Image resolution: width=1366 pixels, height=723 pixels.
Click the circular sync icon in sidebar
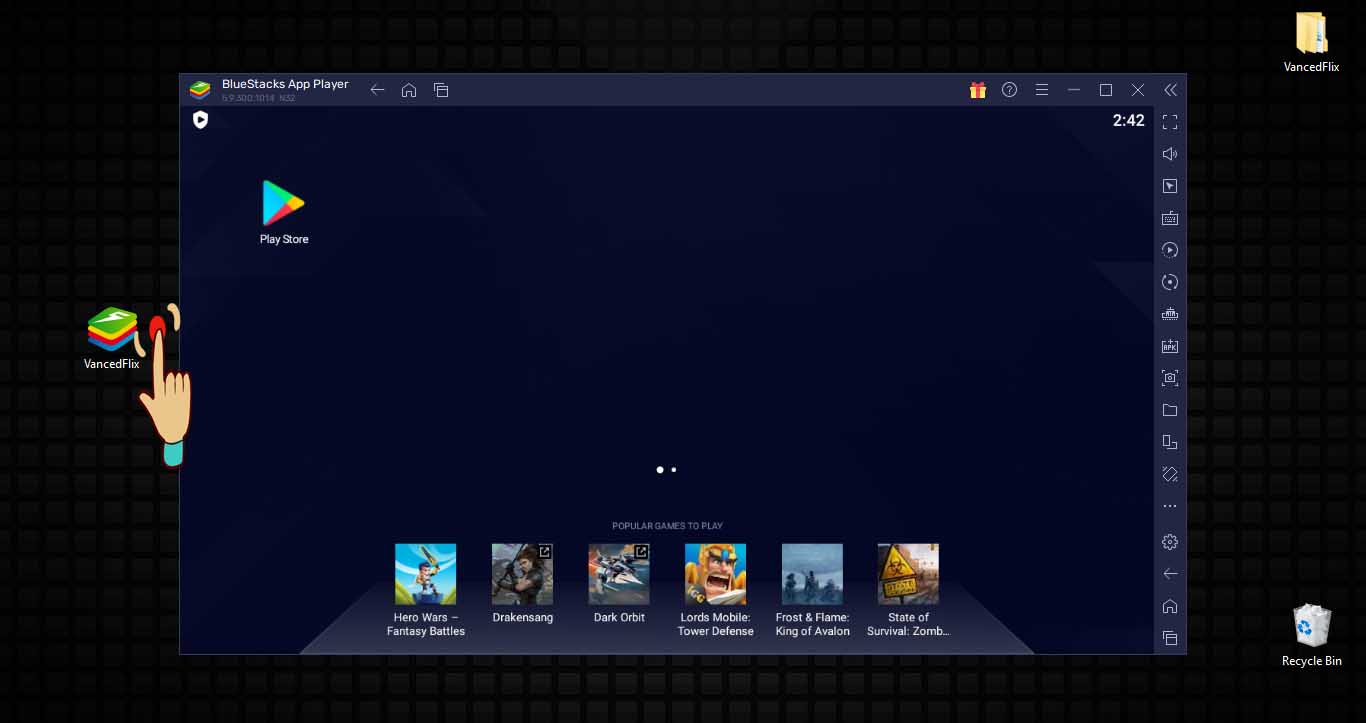pos(1170,282)
